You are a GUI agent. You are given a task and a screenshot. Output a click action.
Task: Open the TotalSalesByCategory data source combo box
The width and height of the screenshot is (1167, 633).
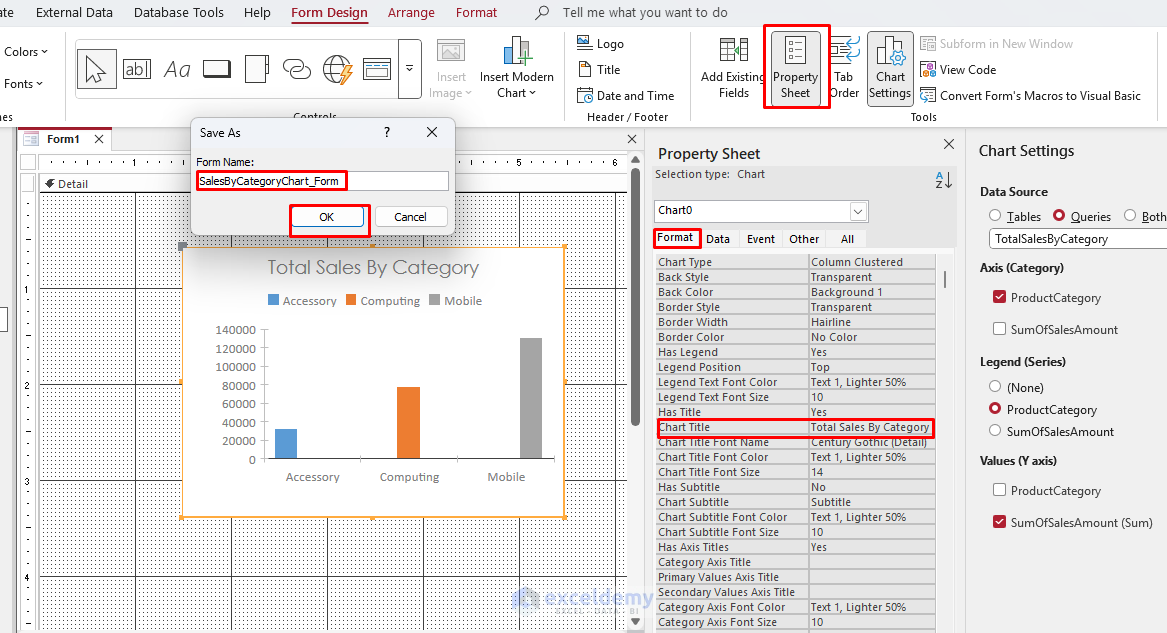pyautogui.click(x=1077, y=239)
